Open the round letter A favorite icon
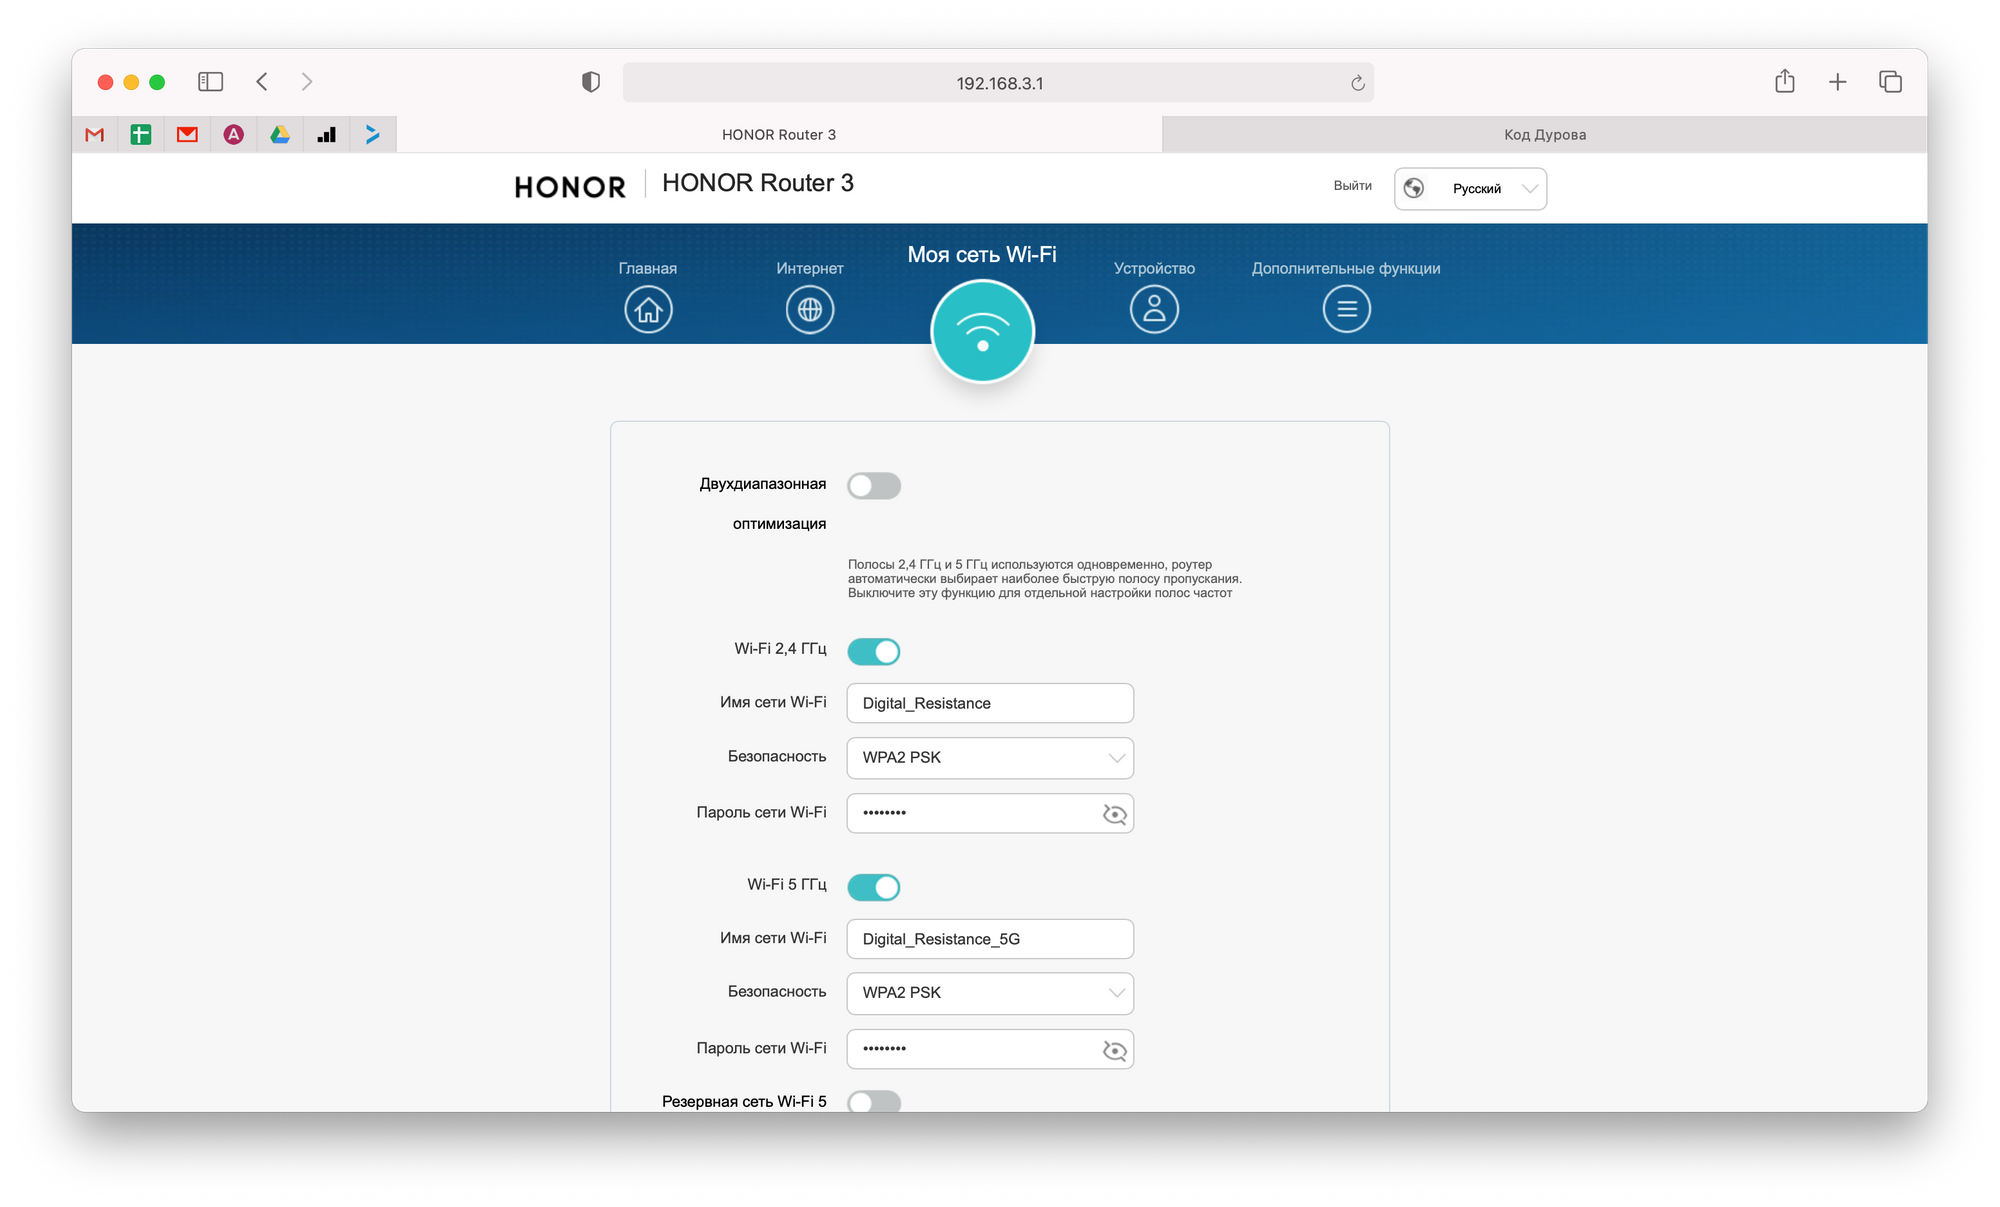 [234, 134]
